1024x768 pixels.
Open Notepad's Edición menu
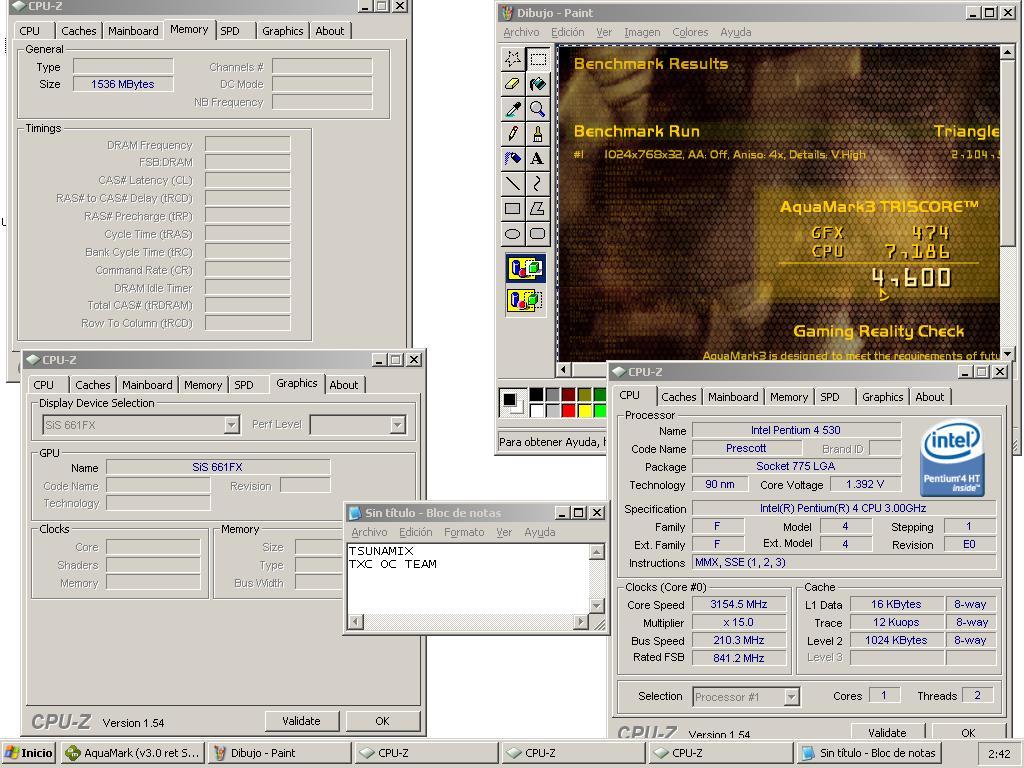[x=415, y=532]
